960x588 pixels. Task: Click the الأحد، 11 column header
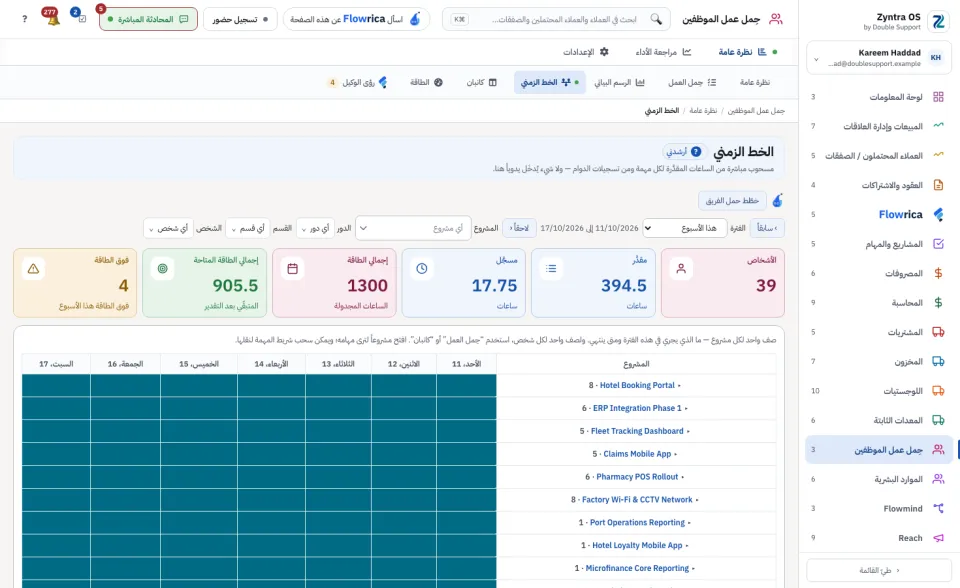(x=466, y=364)
